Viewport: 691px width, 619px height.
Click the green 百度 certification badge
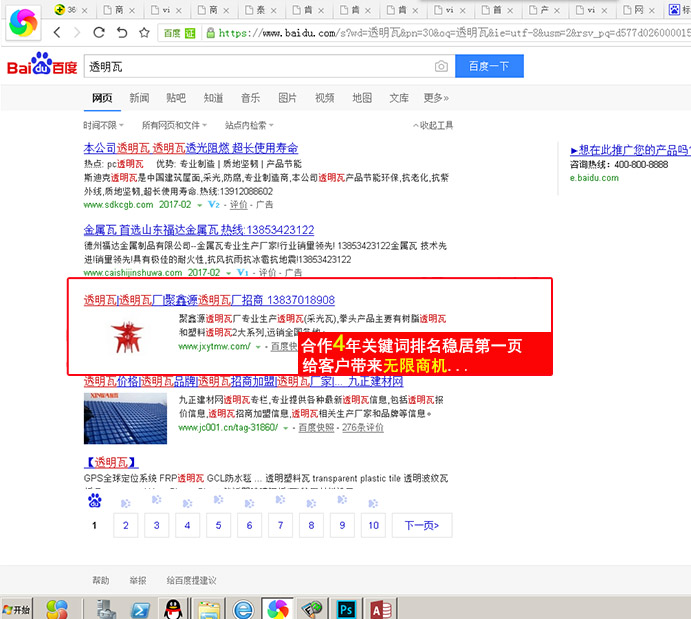(179, 33)
